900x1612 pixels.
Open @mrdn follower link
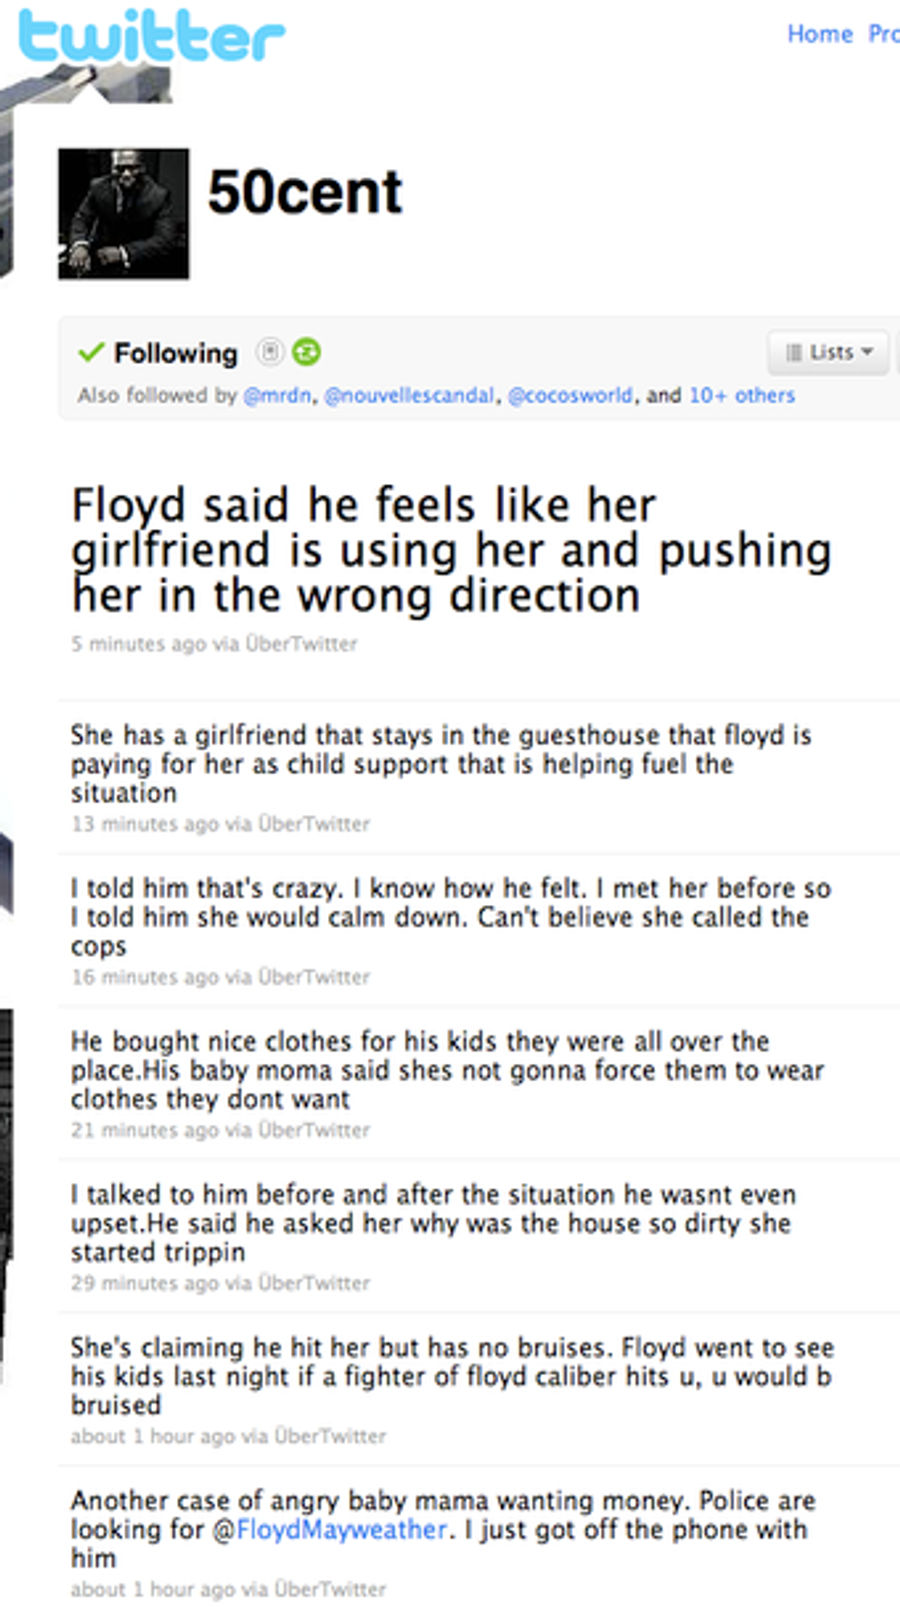coord(277,395)
